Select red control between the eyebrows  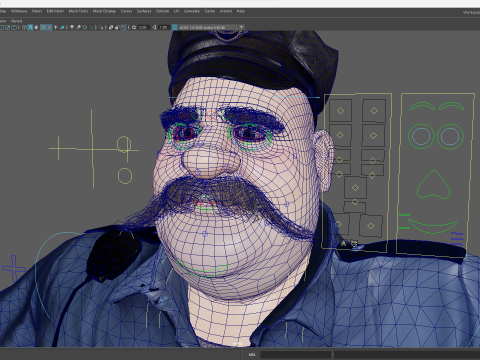pyautogui.click(x=211, y=115)
